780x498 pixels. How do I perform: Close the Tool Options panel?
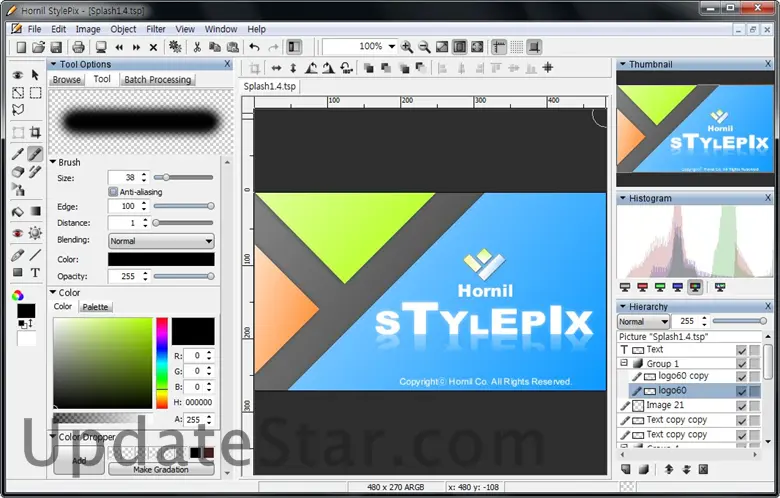(x=227, y=64)
